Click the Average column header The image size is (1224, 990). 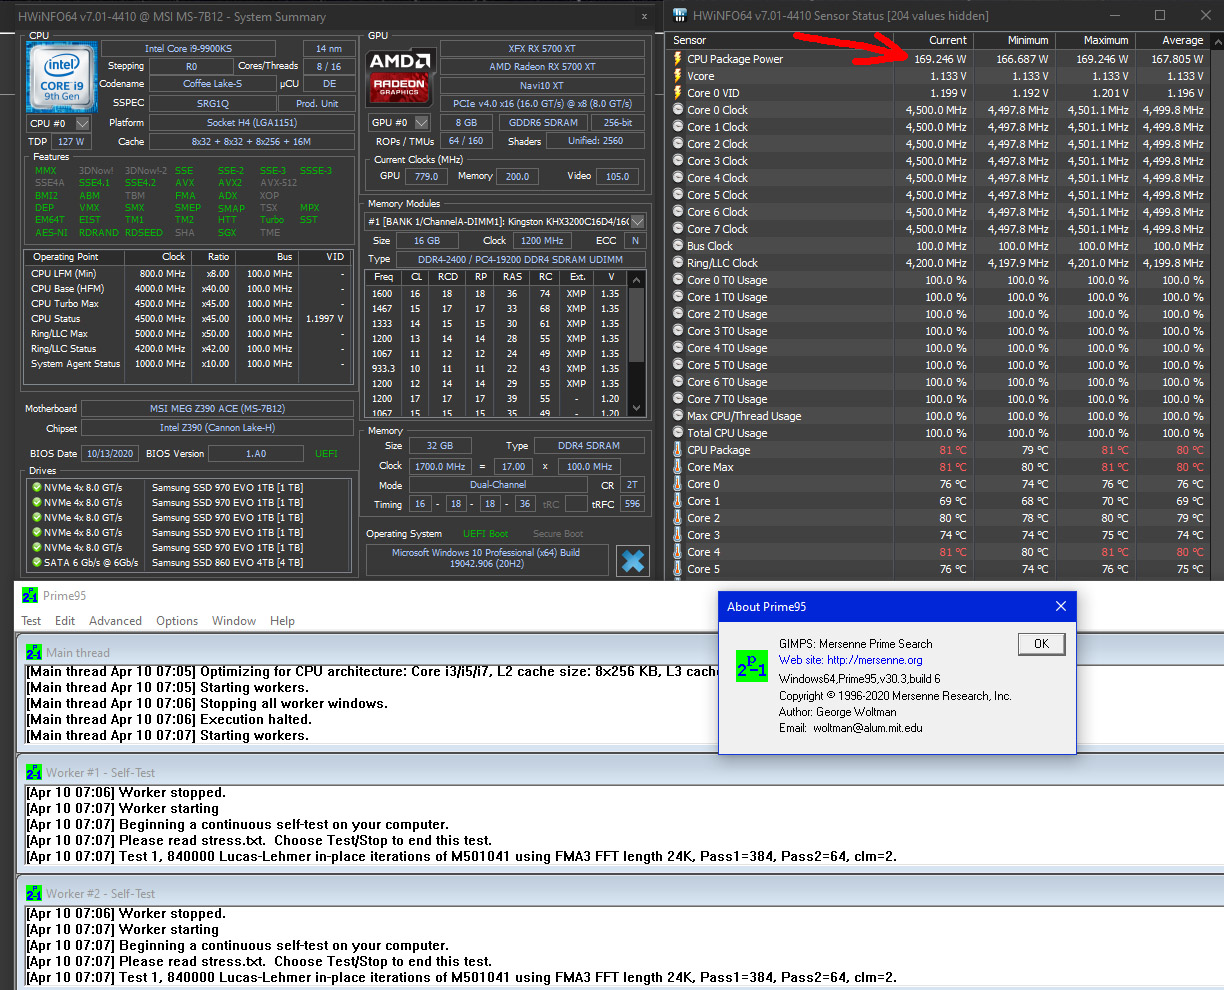[1171, 40]
